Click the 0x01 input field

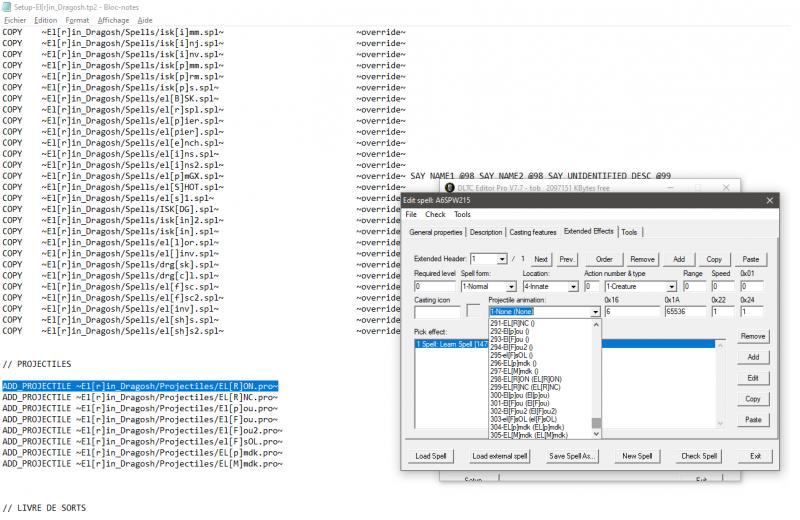coord(752,287)
